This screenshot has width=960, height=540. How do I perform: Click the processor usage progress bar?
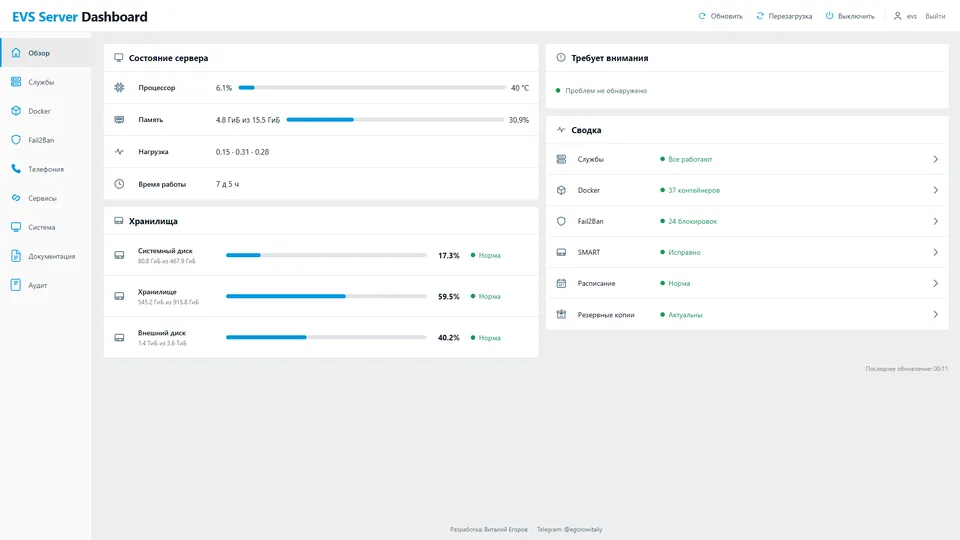point(372,88)
